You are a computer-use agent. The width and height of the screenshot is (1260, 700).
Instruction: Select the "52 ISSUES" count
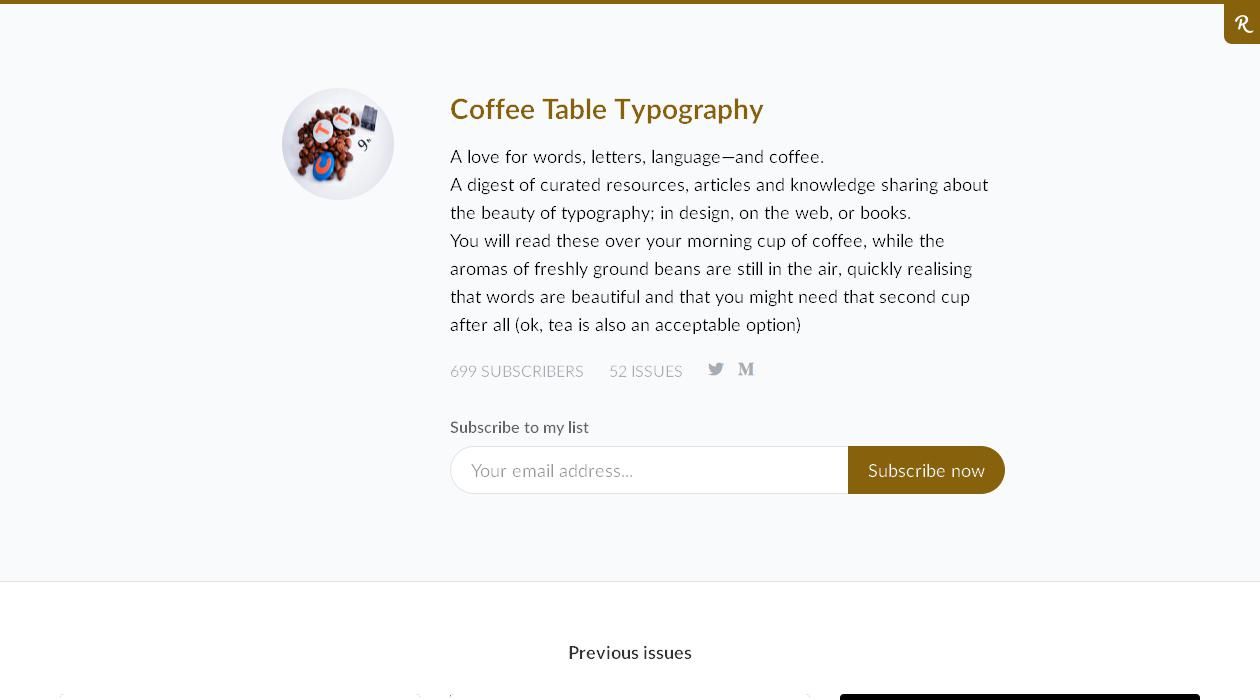646,371
